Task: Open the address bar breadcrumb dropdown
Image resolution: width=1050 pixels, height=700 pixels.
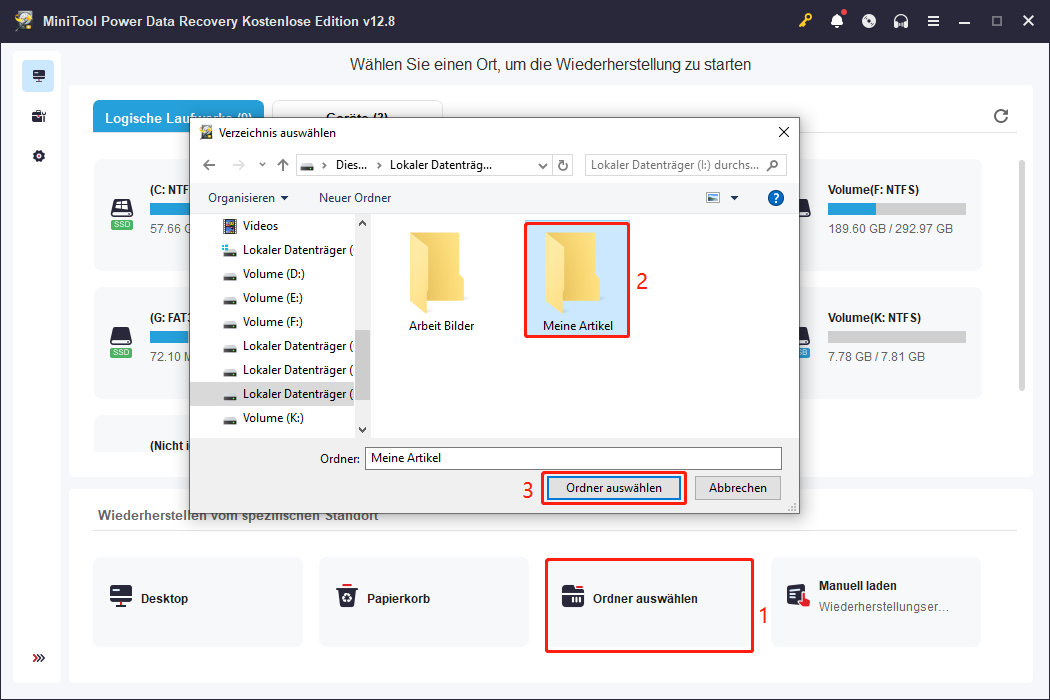Action: click(543, 164)
